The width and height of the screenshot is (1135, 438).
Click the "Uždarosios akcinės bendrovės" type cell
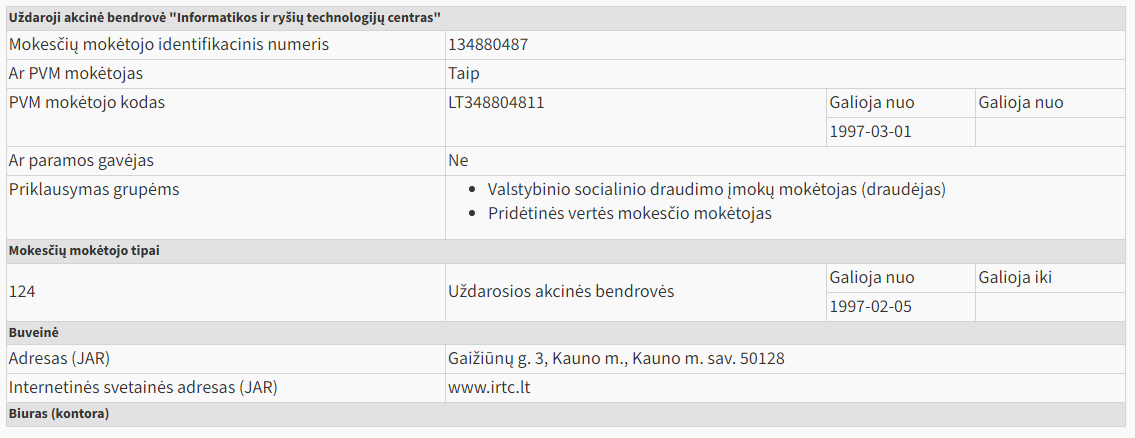(x=561, y=292)
